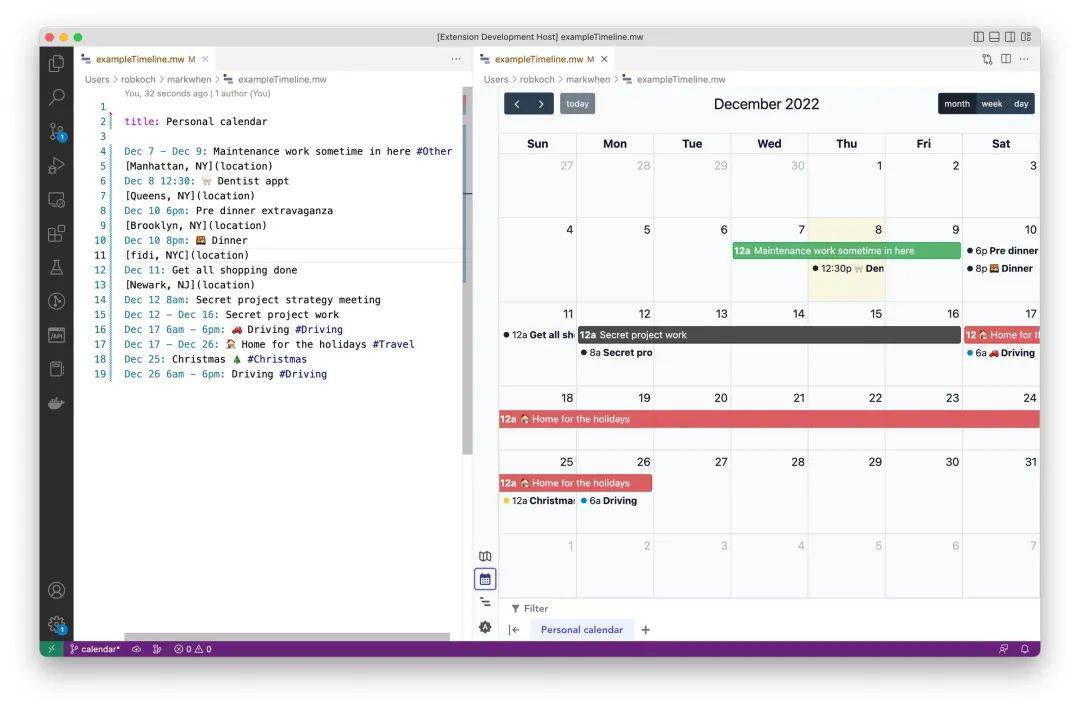Click the Secret project work event bar
1080x709 pixels.
(769, 335)
